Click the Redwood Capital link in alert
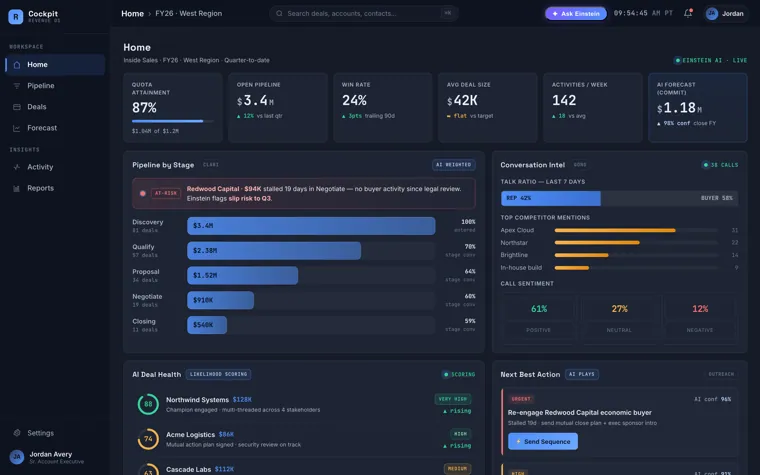The width and height of the screenshot is (760, 475). tap(213, 189)
